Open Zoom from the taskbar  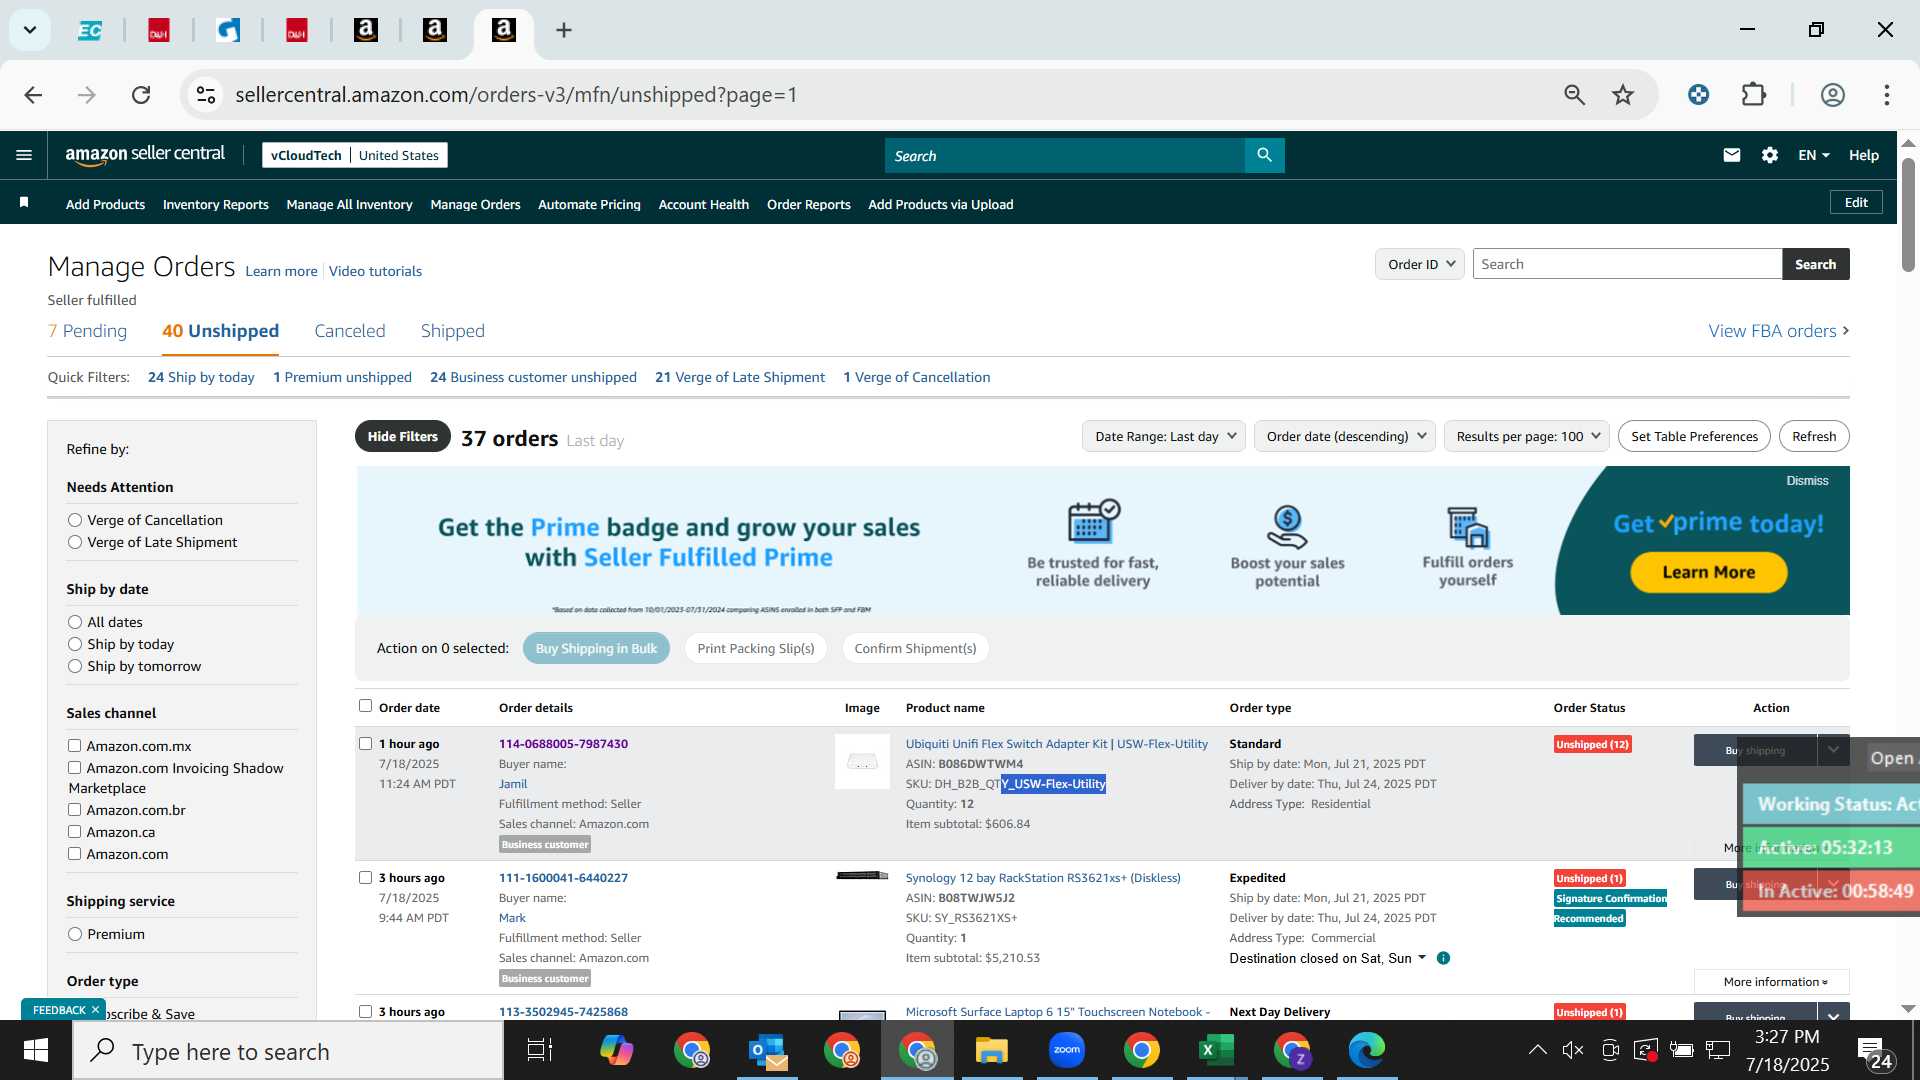[x=1067, y=1051]
